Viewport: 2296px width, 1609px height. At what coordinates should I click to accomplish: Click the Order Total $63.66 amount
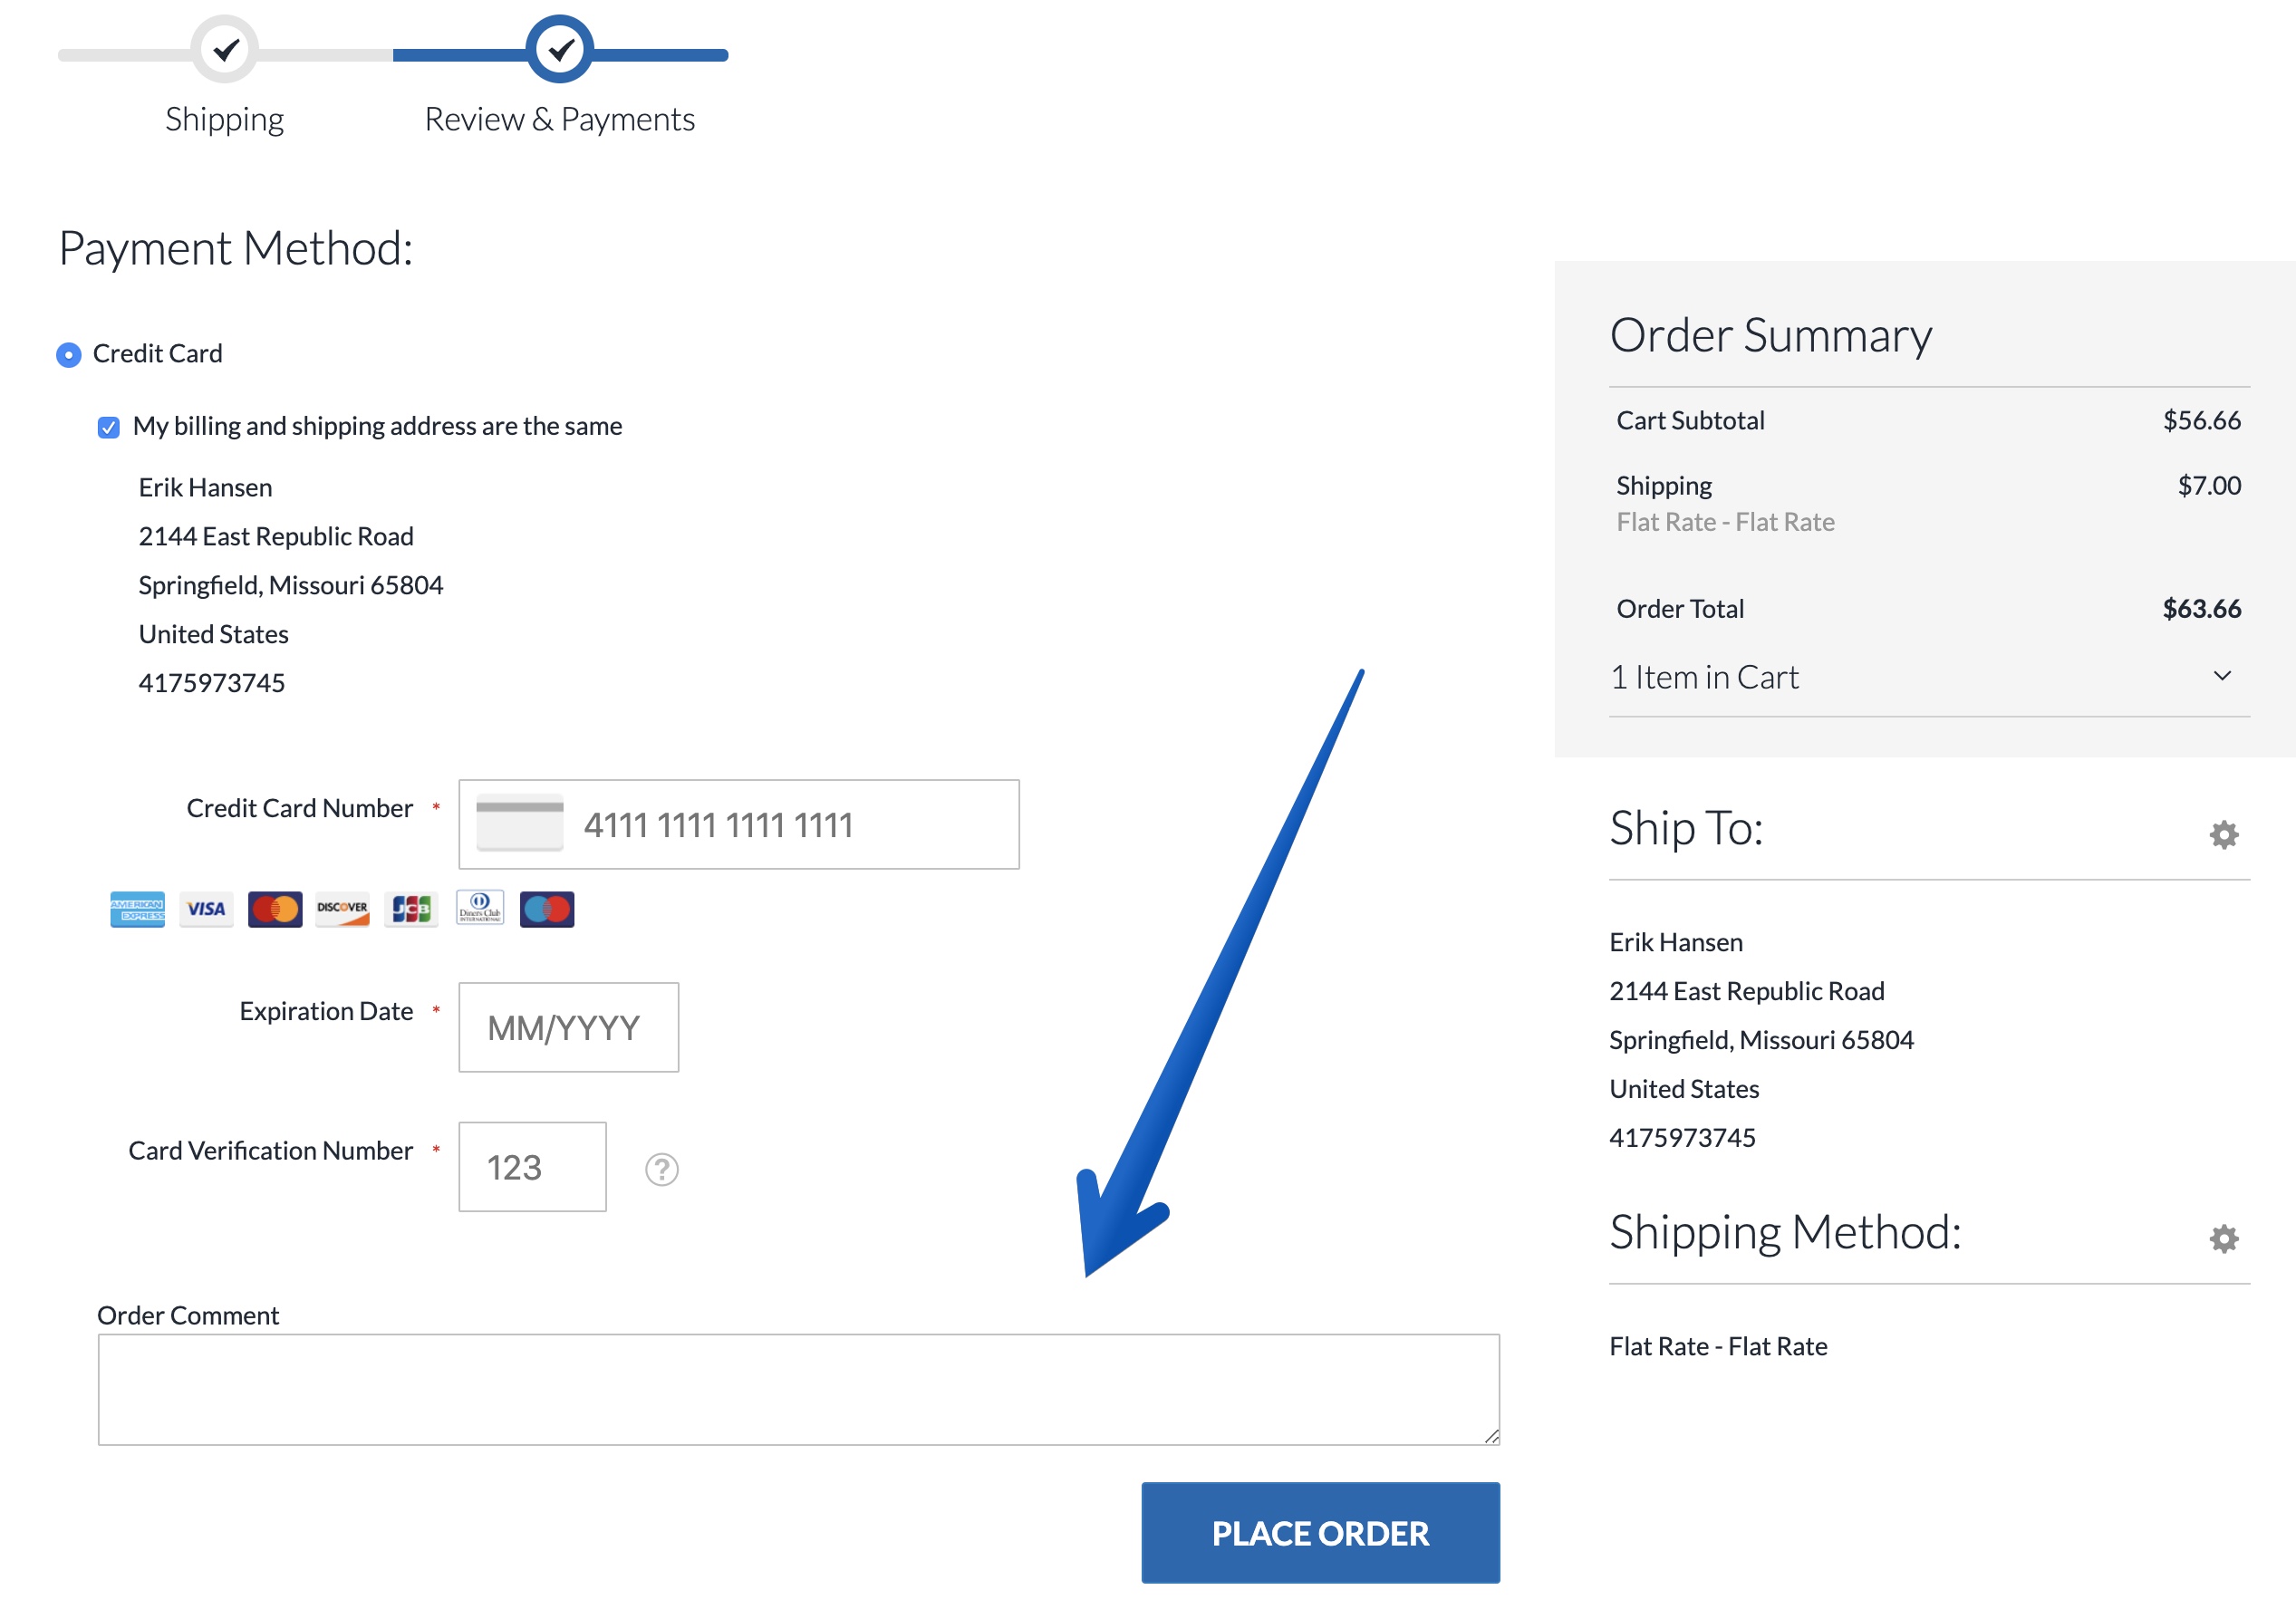point(2201,609)
